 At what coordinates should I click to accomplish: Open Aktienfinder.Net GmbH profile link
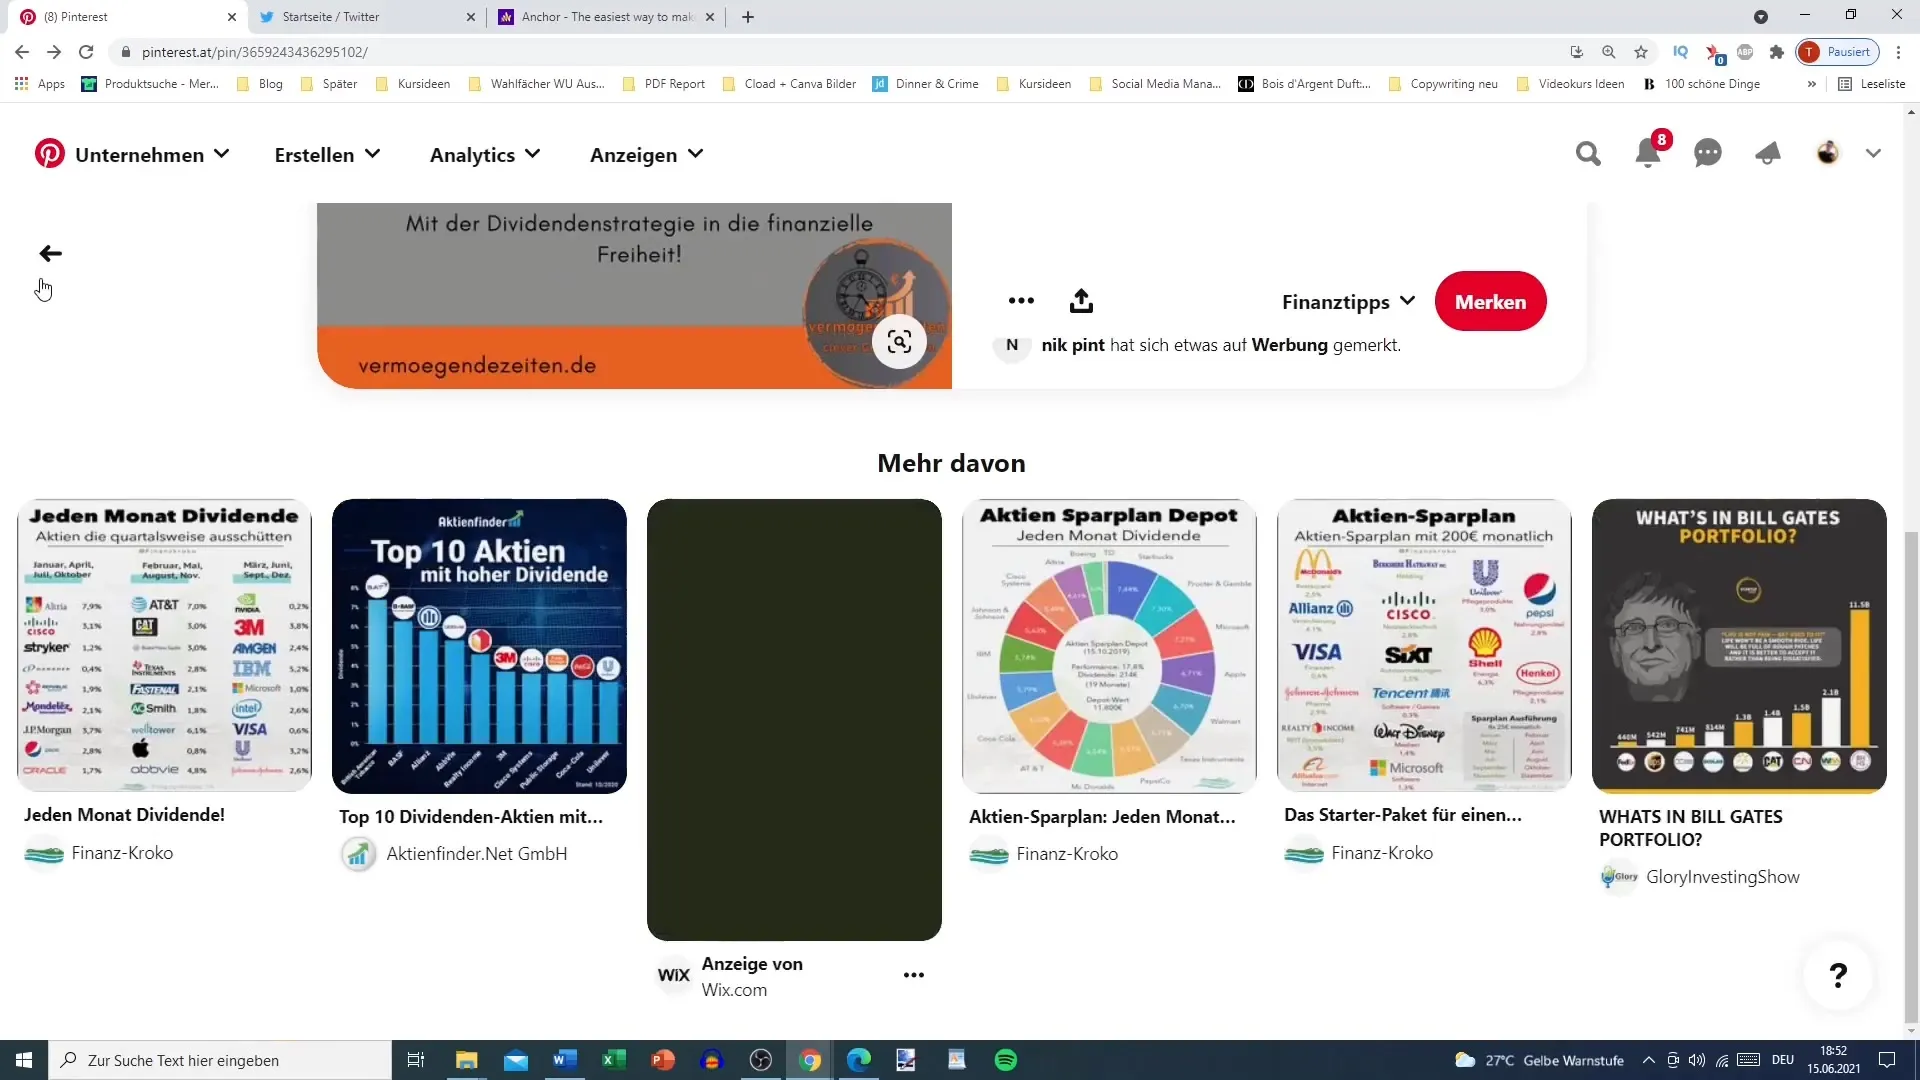pos(477,854)
